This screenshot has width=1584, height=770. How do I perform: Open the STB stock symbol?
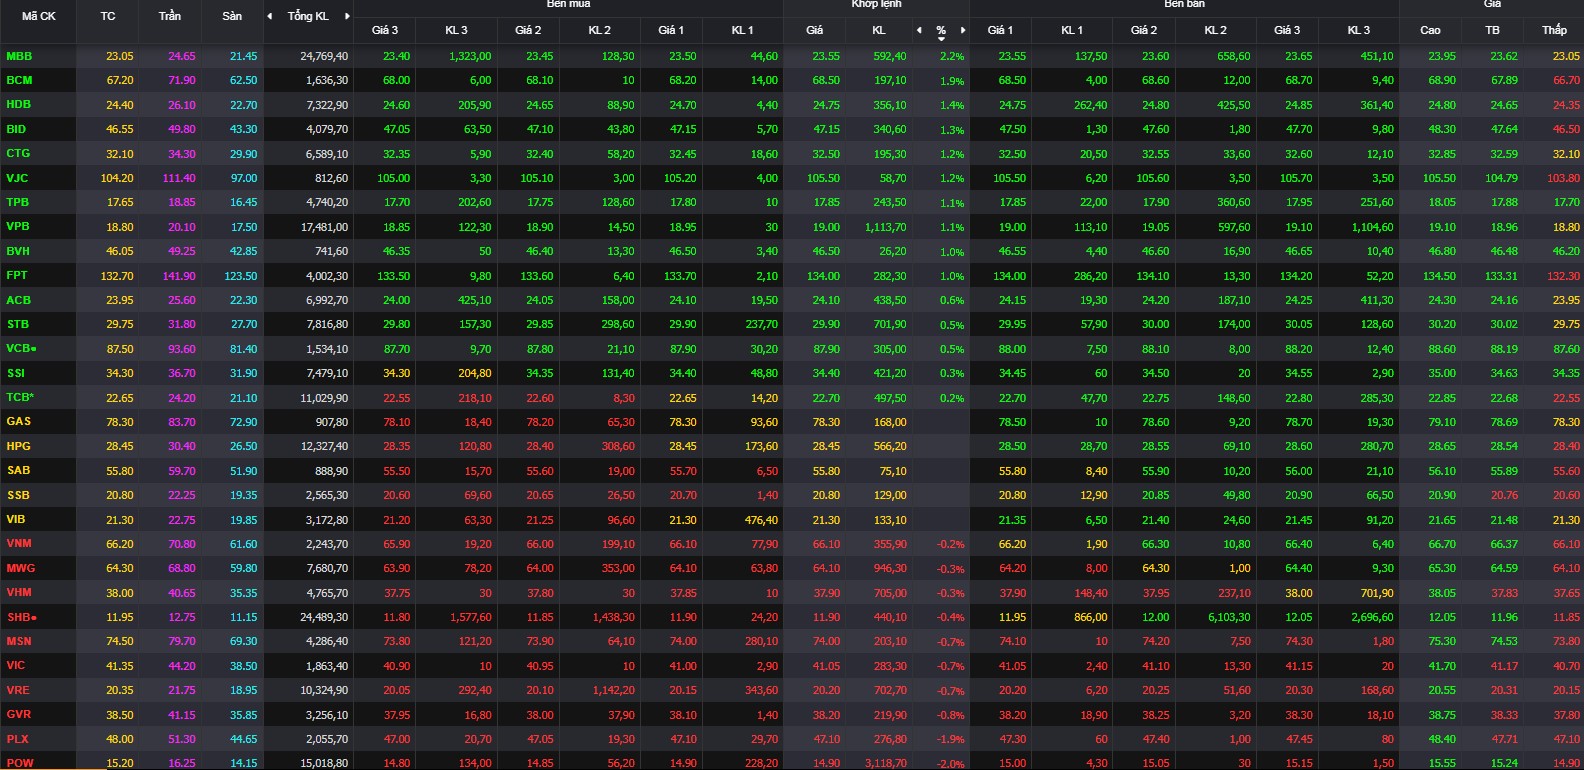[x=18, y=324]
